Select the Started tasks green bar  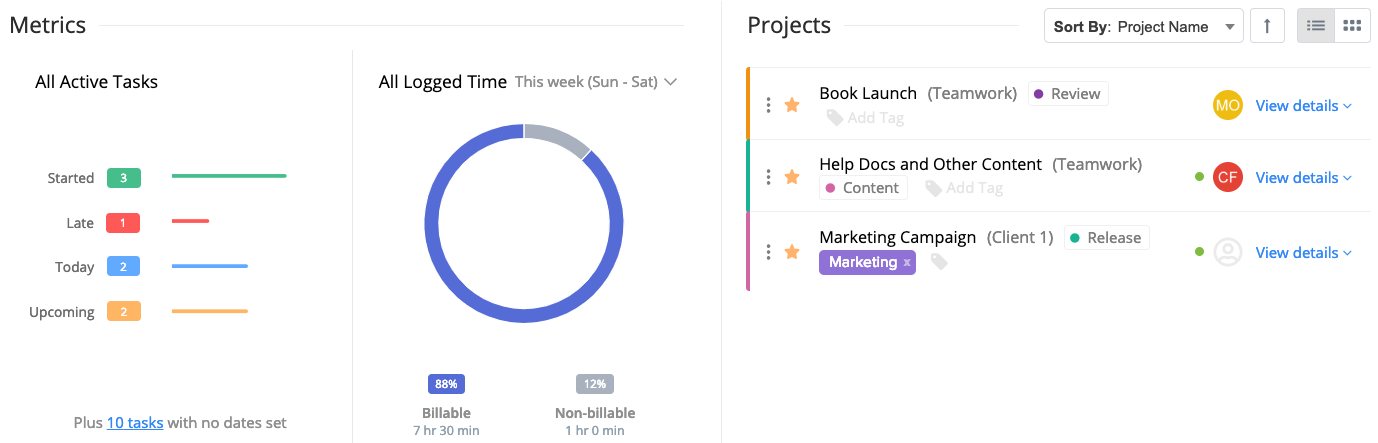(x=229, y=176)
